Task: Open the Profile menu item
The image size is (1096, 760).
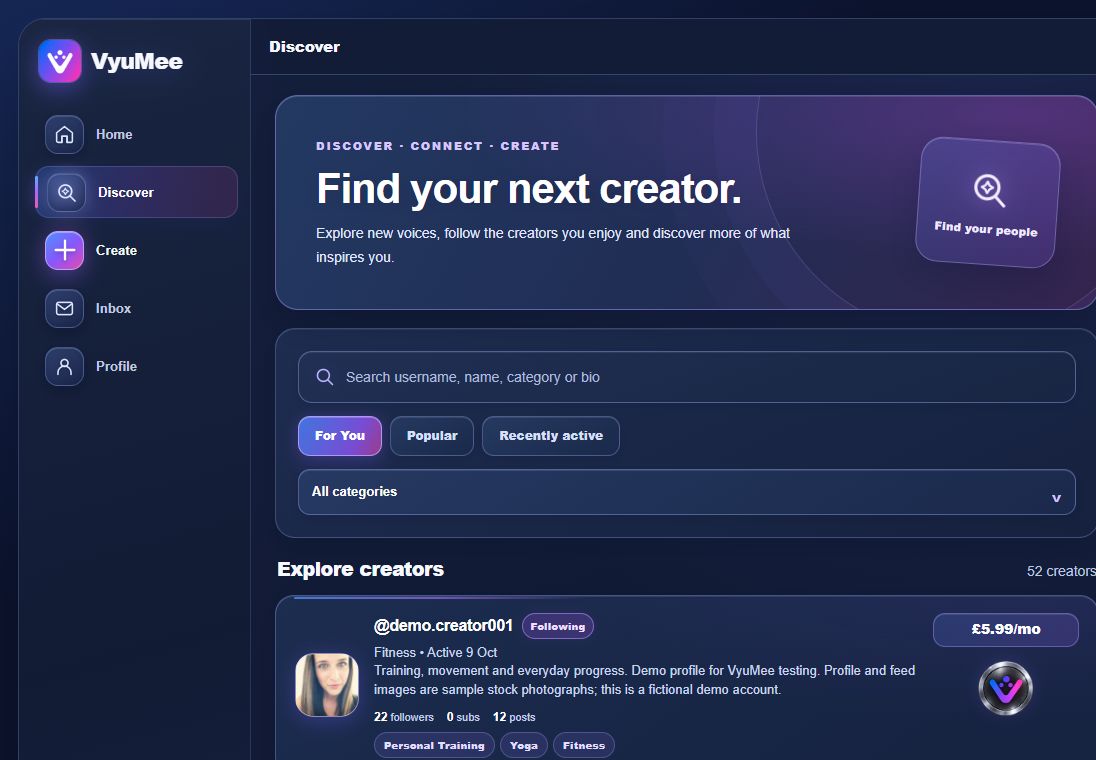Action: pos(136,366)
